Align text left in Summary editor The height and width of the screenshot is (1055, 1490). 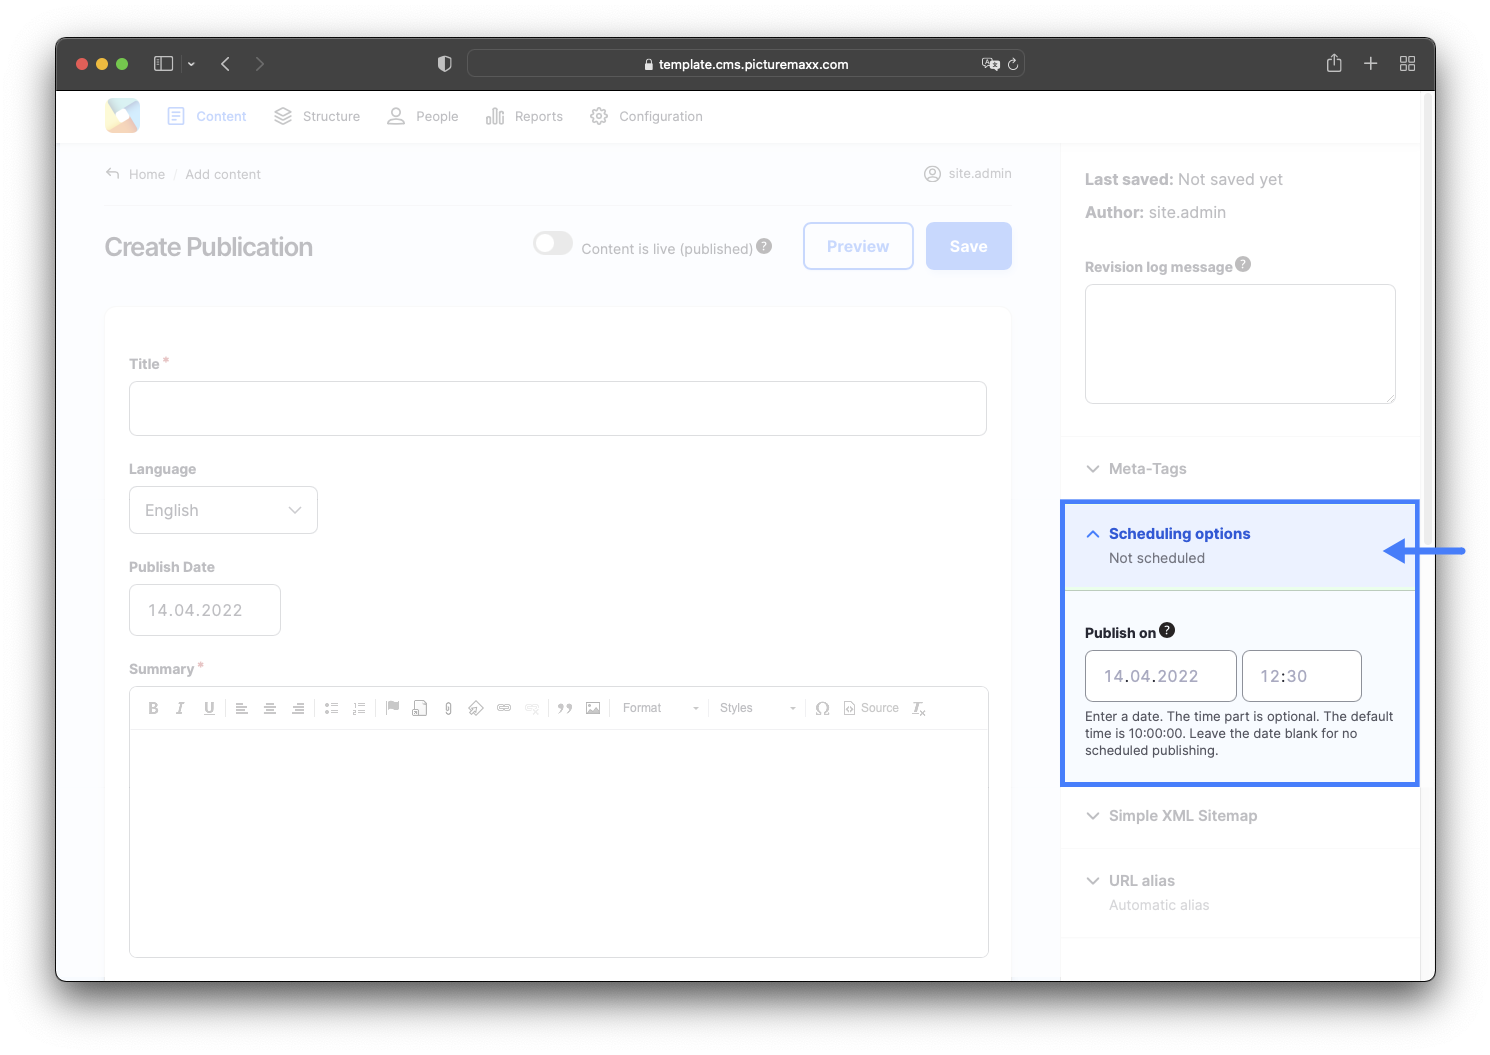click(x=242, y=708)
